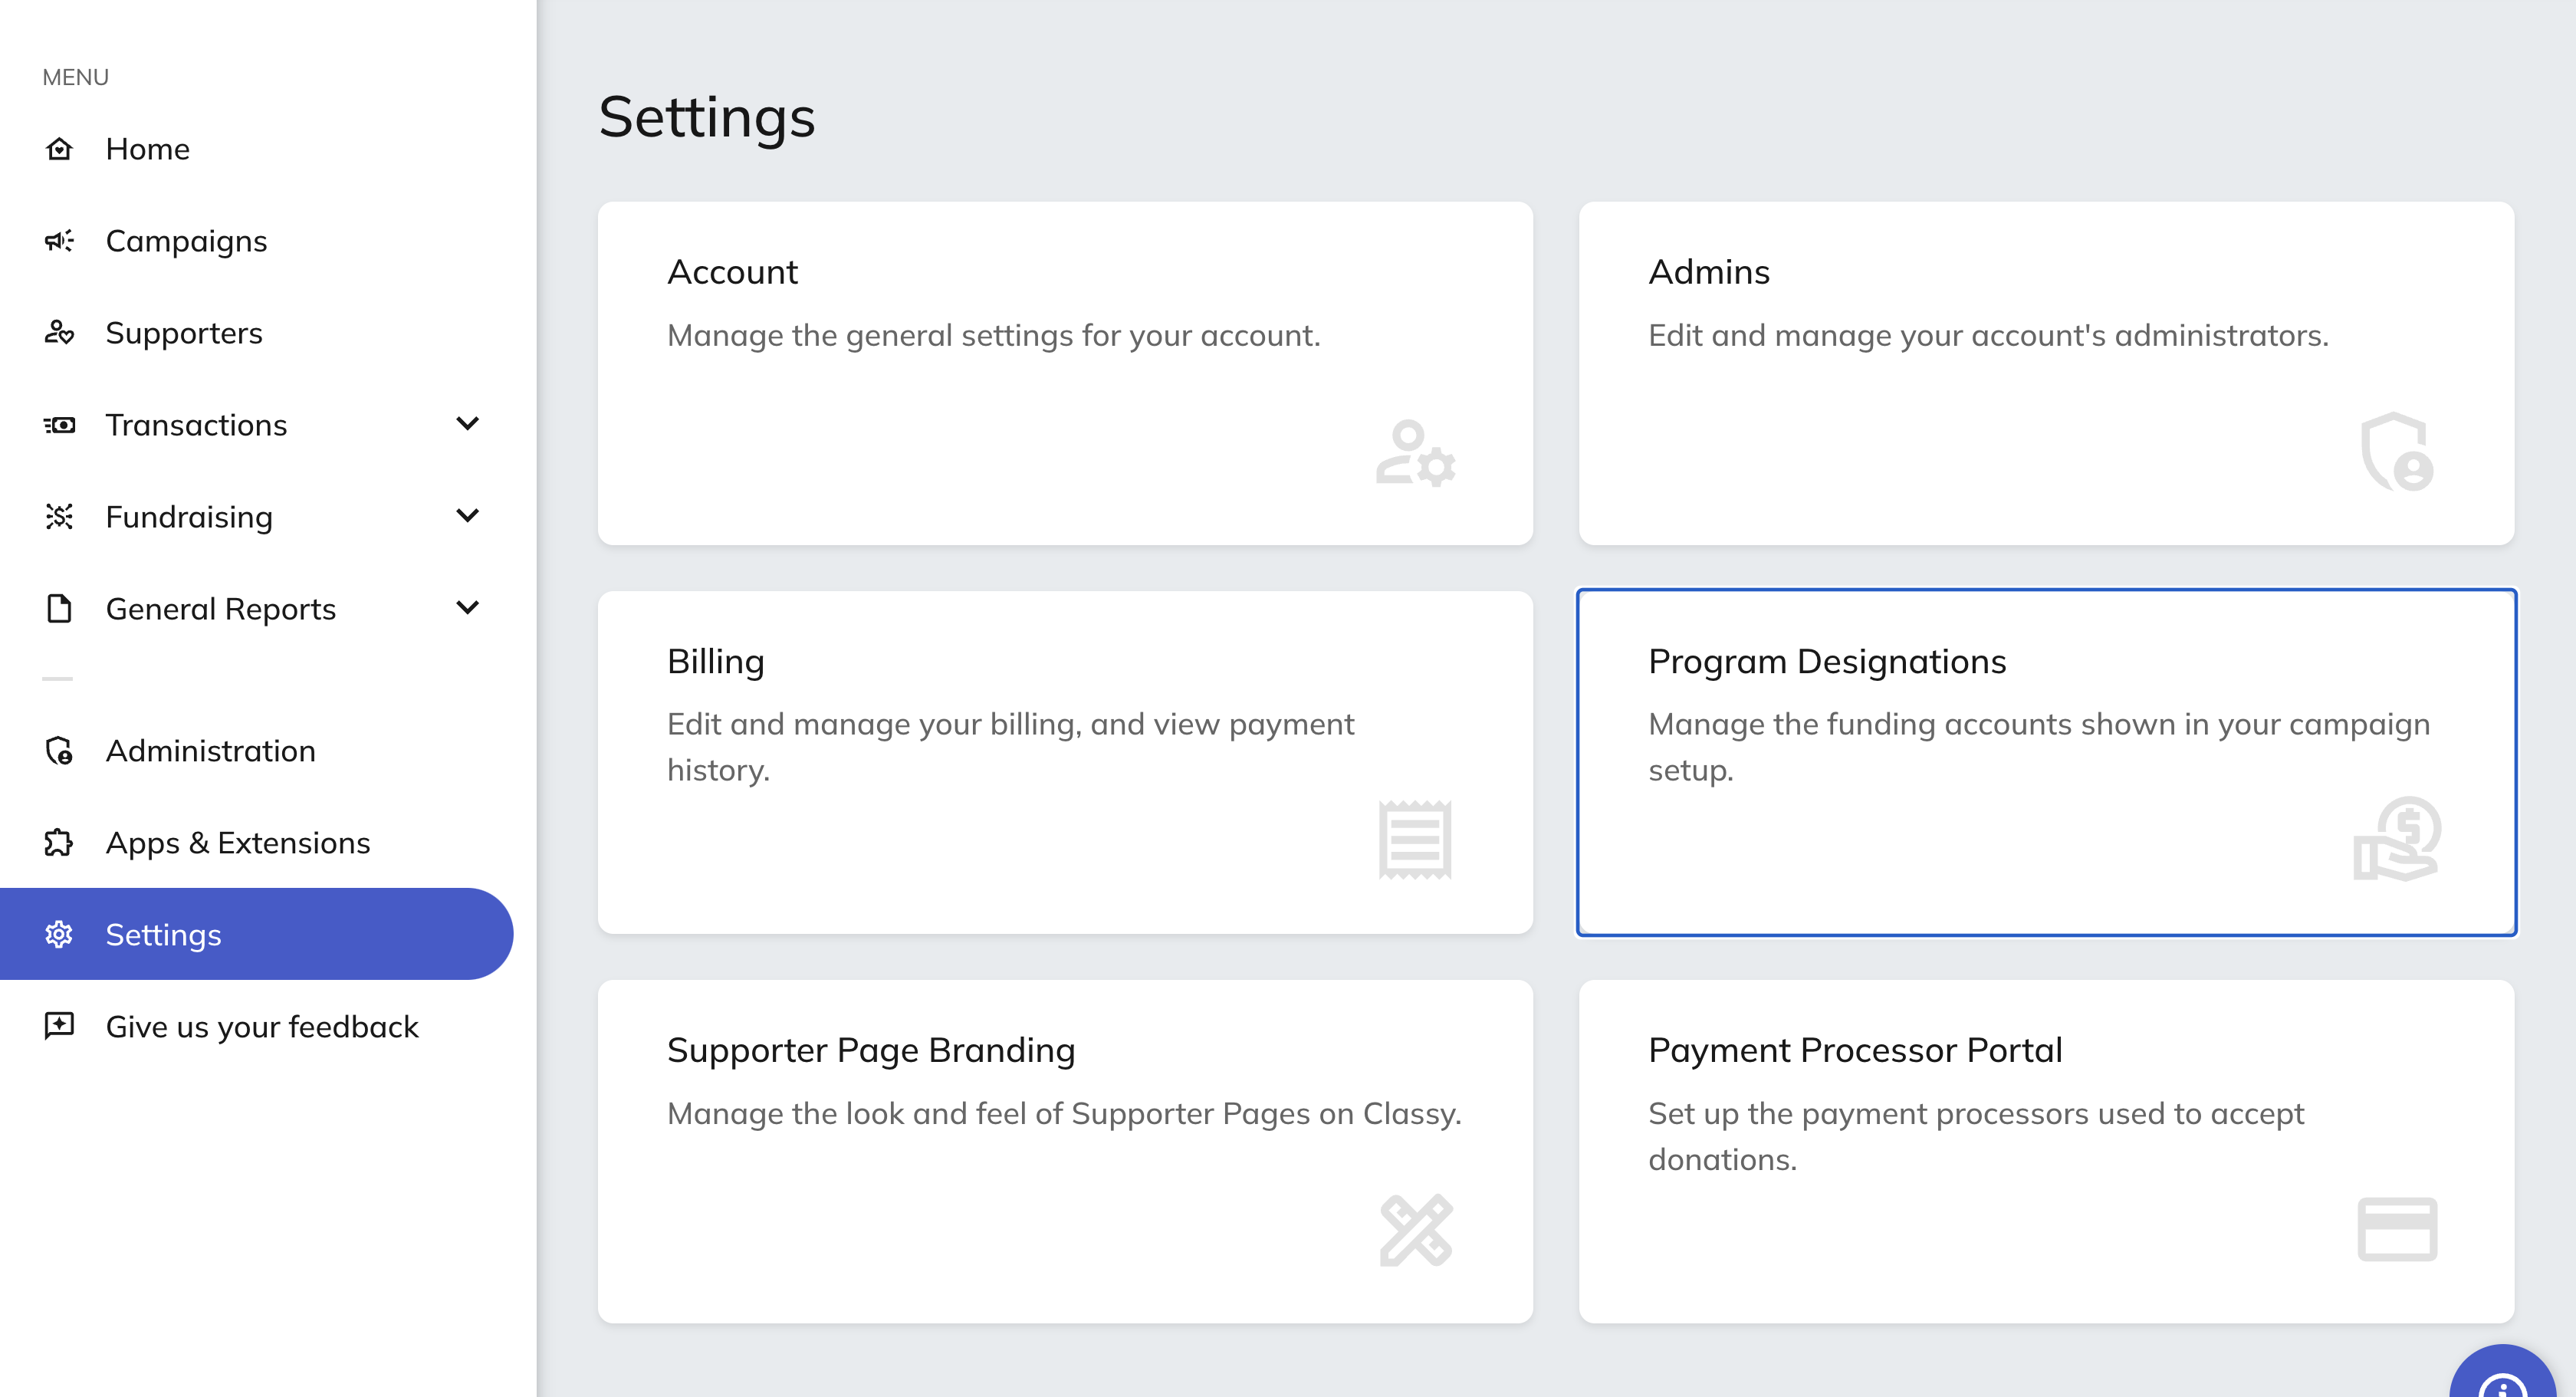Open the Billing card title

[716, 662]
